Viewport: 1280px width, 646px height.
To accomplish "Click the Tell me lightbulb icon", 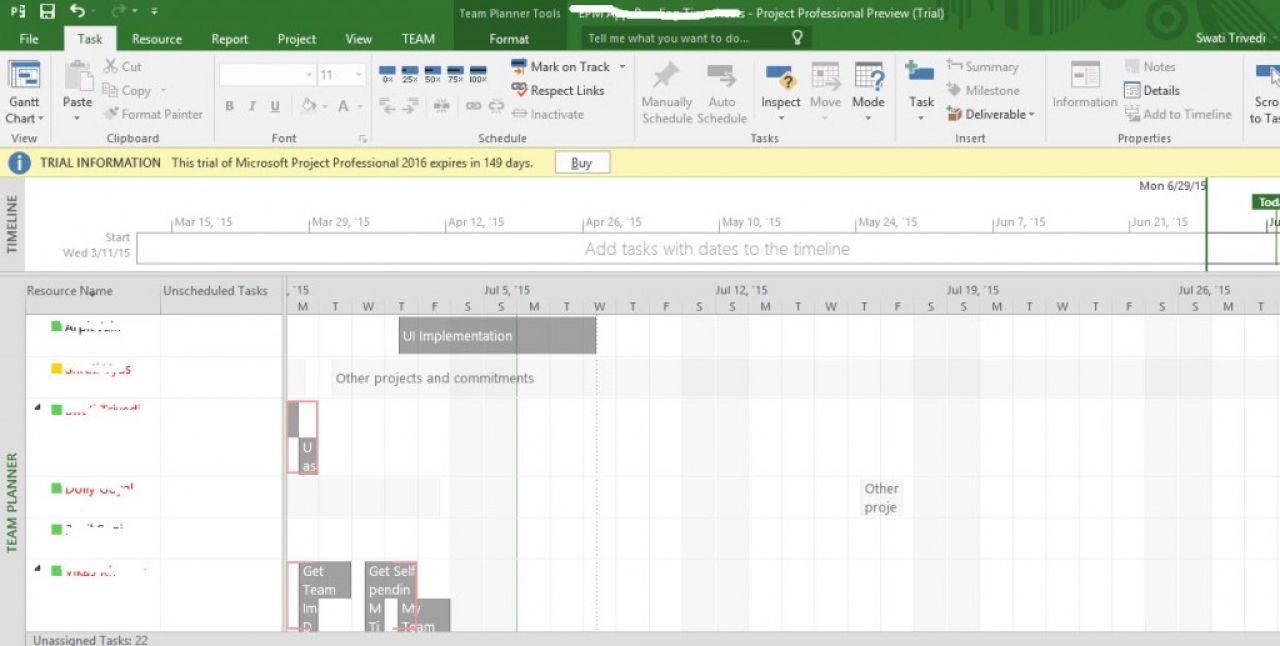I will pyautogui.click(x=797, y=38).
